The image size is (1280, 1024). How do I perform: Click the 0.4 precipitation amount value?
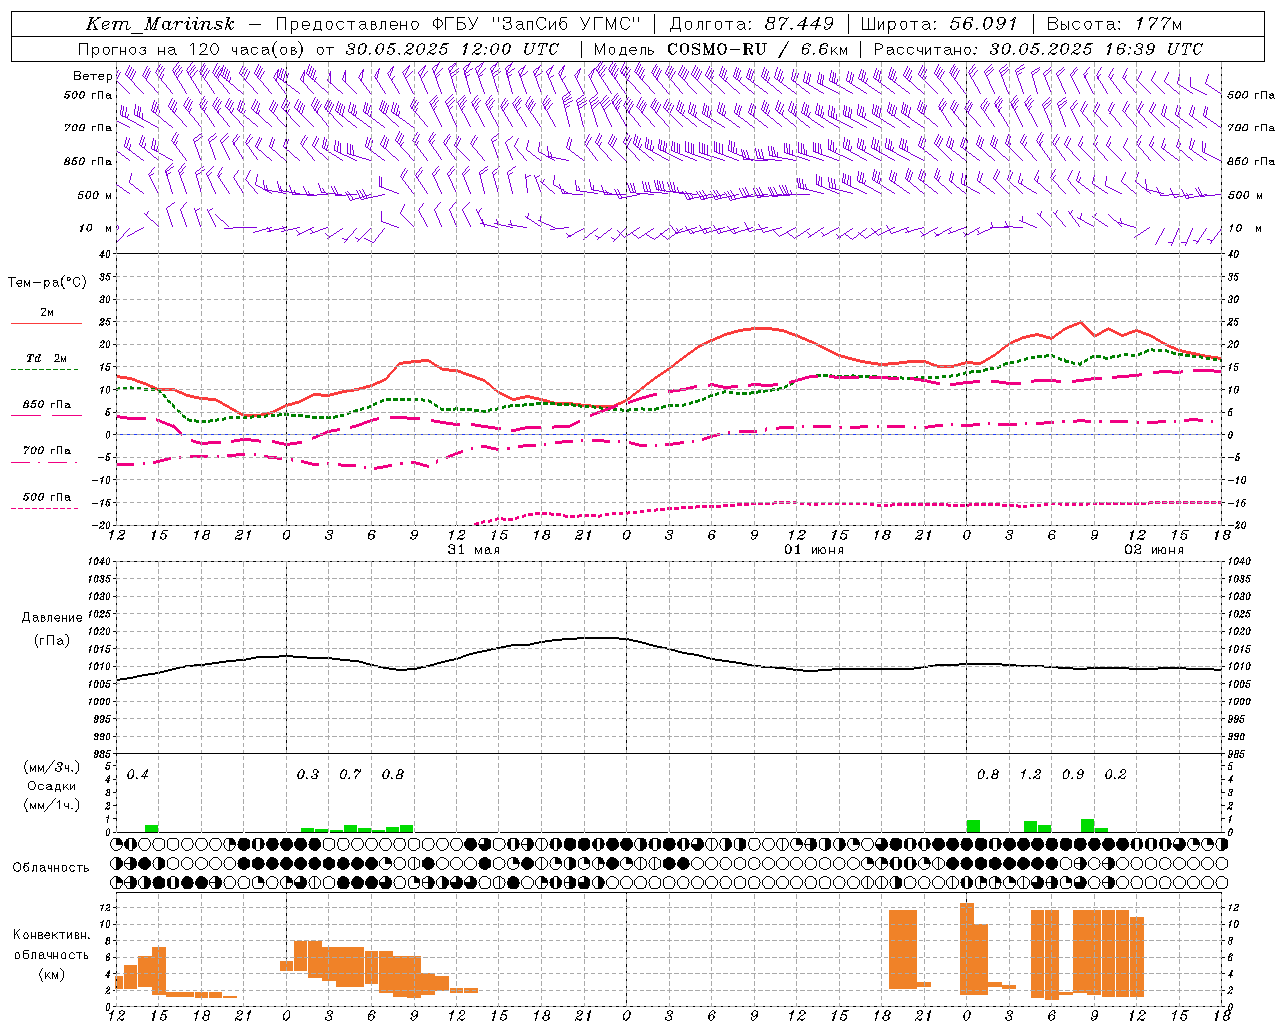pos(138,775)
